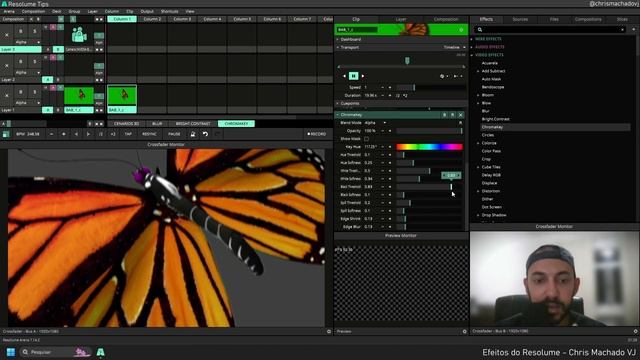640x360 pixels.
Task: Click the redo arrow icon
Action: [218, 134]
